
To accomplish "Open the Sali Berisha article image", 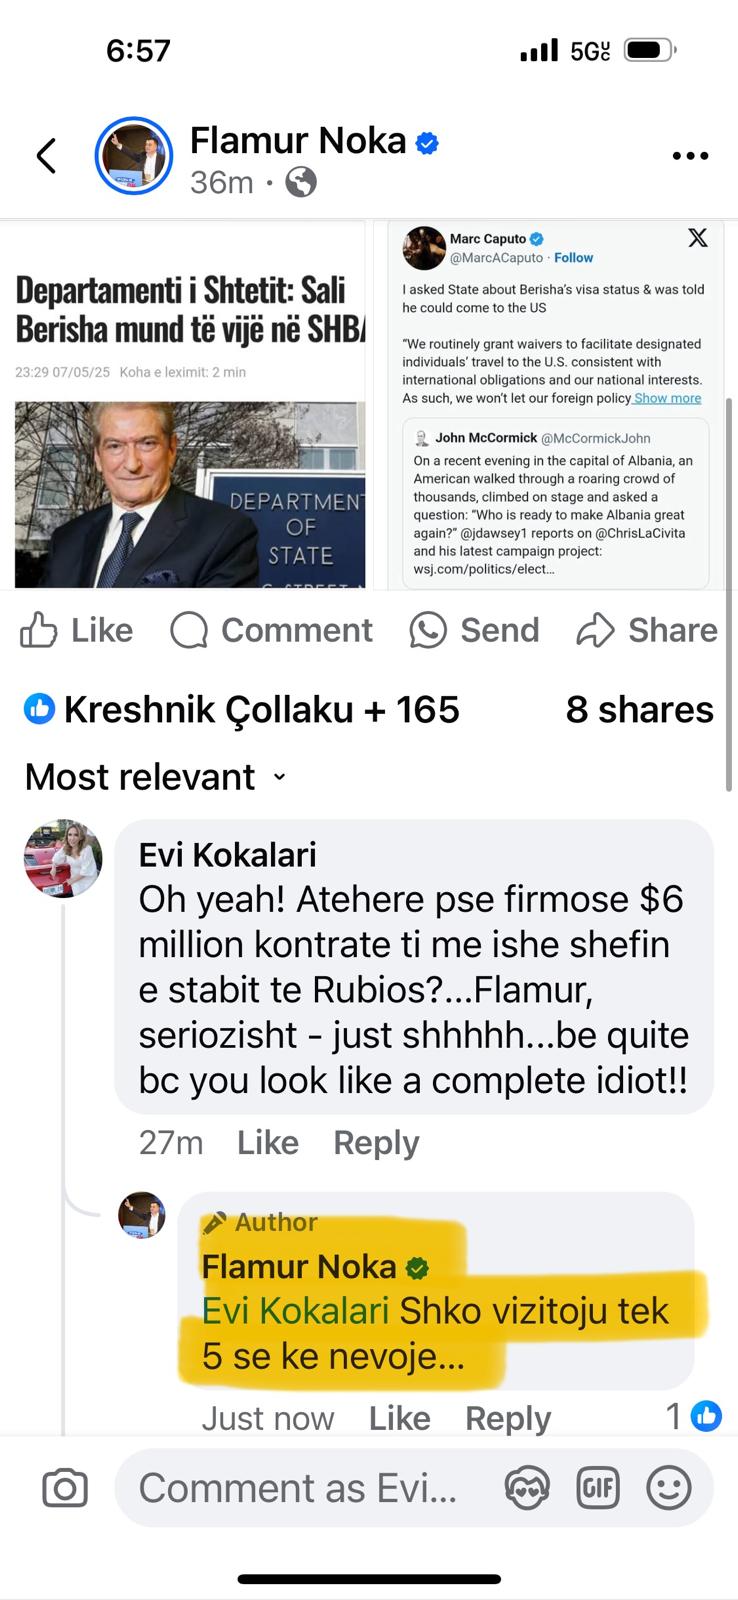I will 190,494.
